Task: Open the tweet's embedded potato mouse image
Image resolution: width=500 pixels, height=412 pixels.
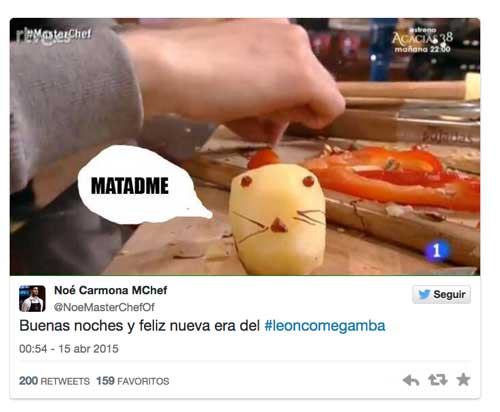Action: point(245,147)
